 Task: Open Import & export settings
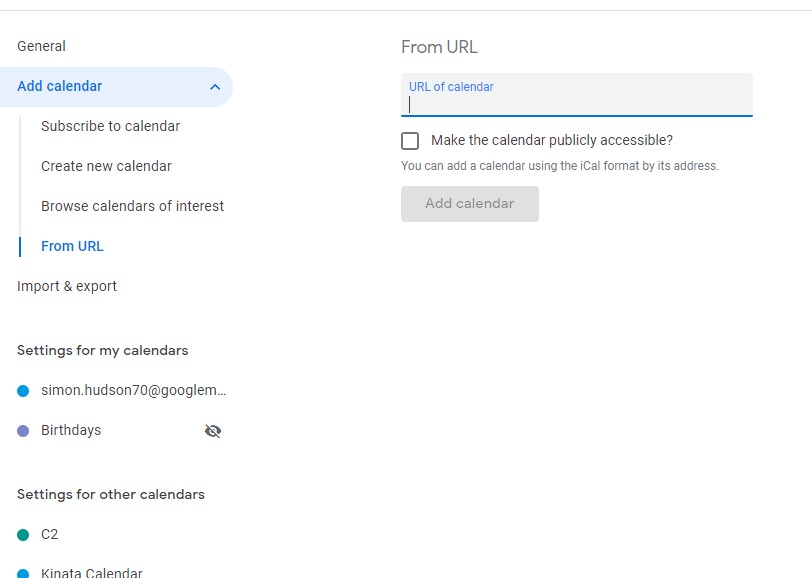pos(67,286)
